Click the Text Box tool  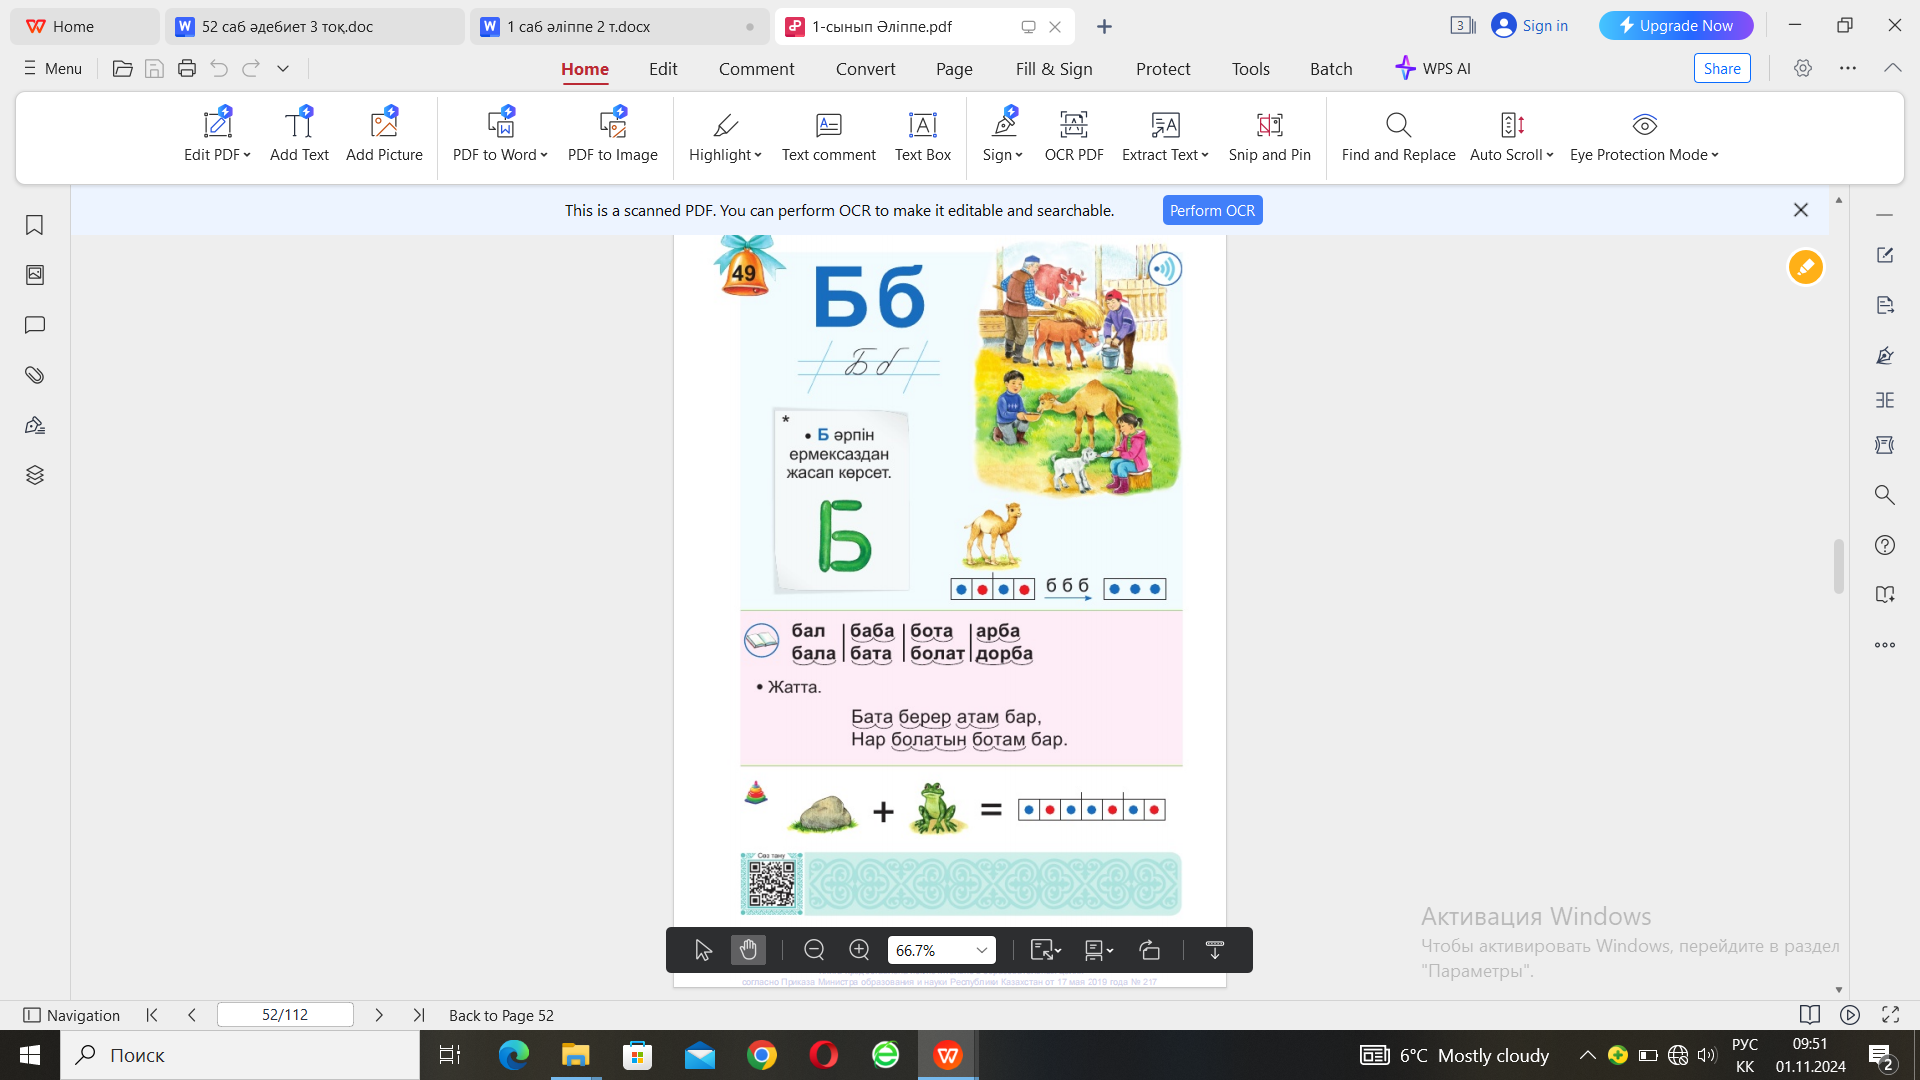(922, 135)
